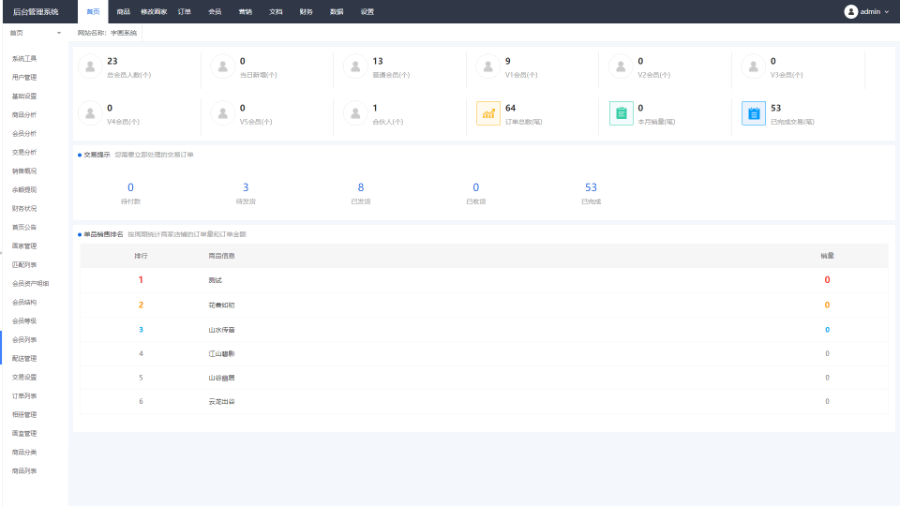Open 商品列表 in the sidebar
900x506 pixels.
coord(24,471)
